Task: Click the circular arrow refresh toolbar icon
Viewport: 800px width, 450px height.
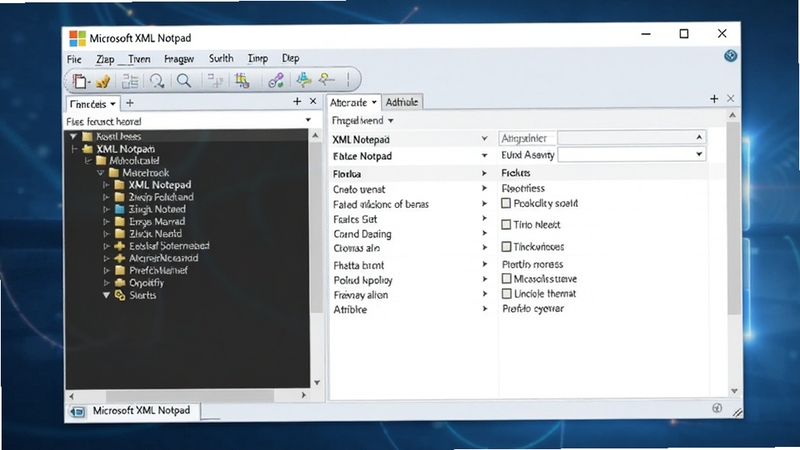Action: pyautogui.click(x=157, y=81)
